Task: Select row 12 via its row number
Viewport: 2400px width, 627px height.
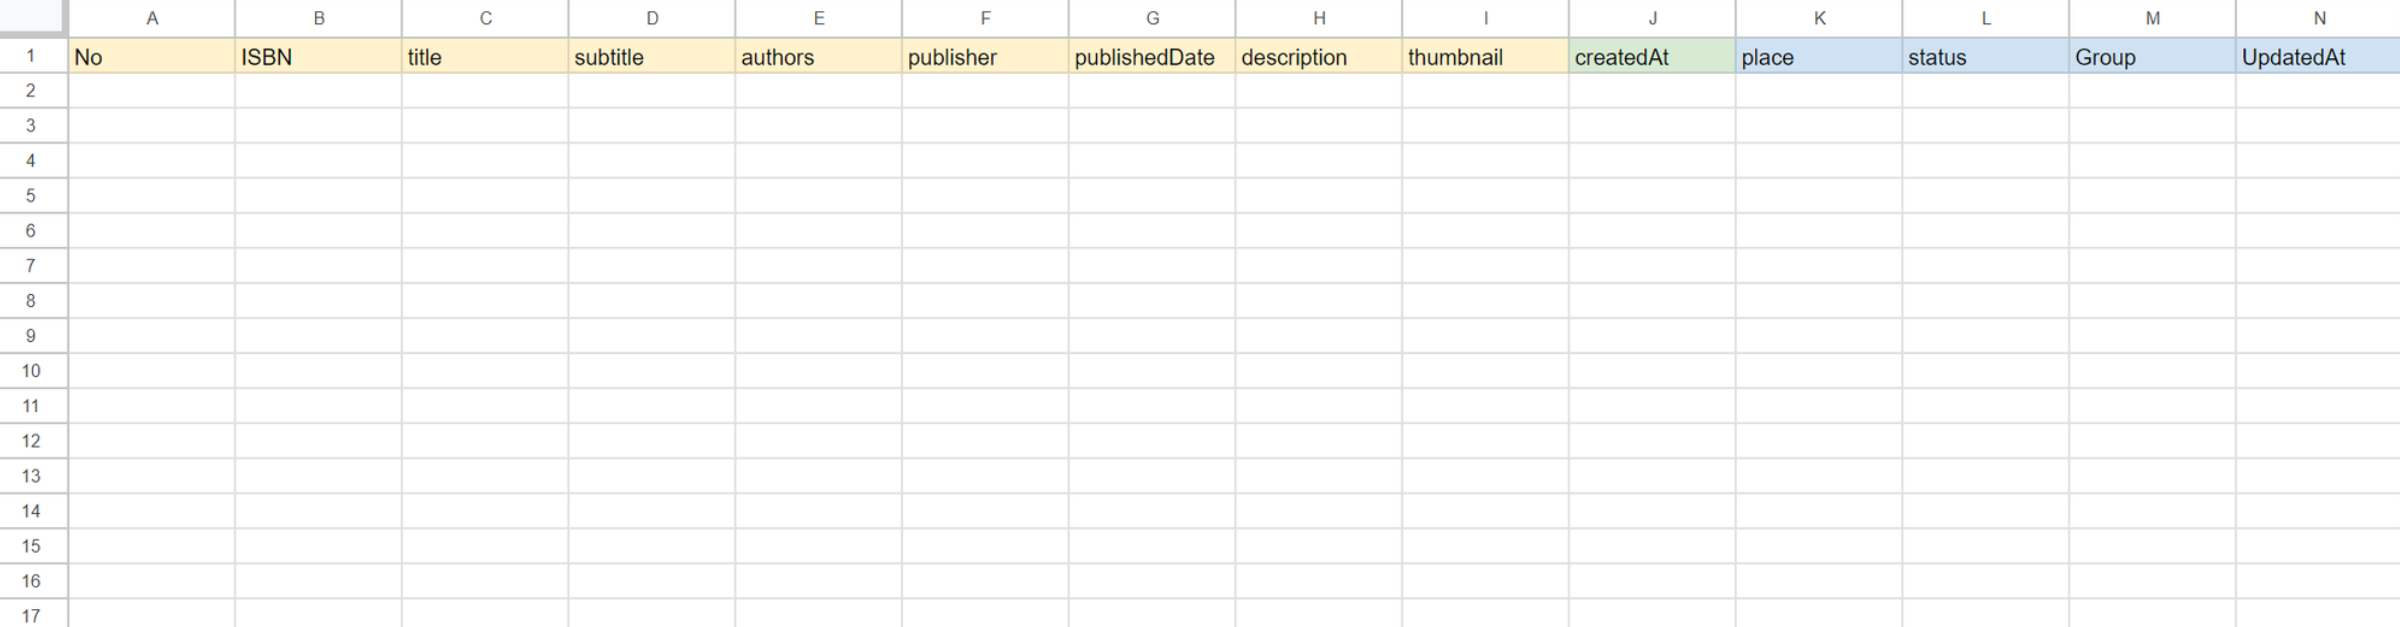Action: [x=33, y=441]
